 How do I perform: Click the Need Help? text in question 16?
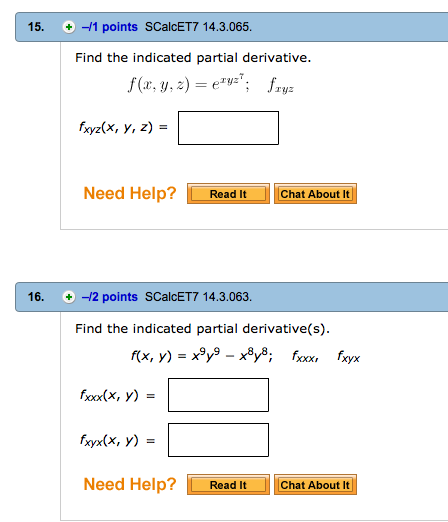click(130, 484)
